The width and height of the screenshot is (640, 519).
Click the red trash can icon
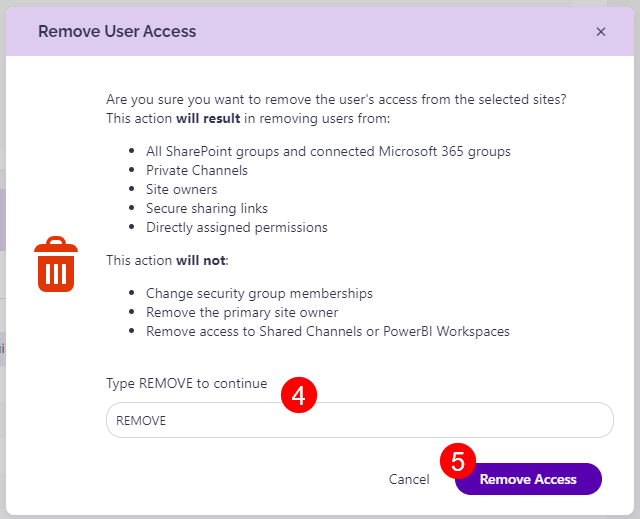tap(56, 265)
